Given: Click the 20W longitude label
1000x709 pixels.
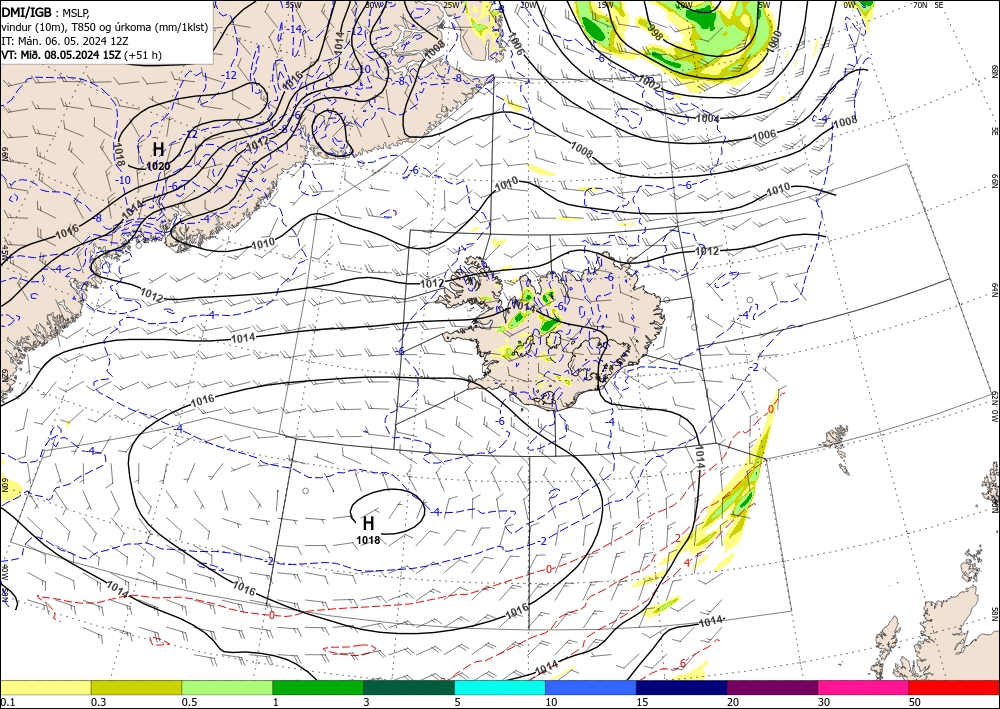Looking at the screenshot, I should click(528, 5).
